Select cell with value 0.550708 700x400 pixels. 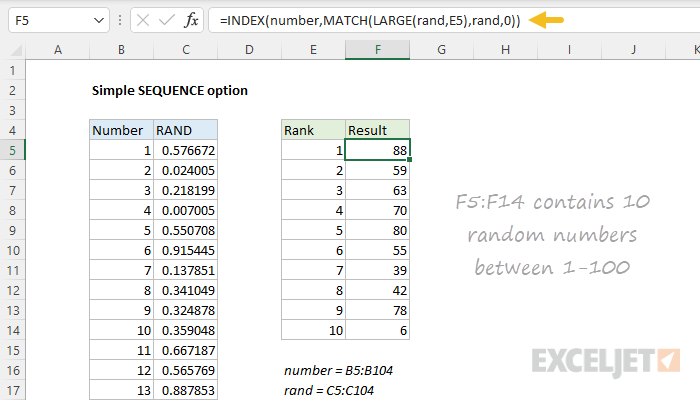coord(186,230)
